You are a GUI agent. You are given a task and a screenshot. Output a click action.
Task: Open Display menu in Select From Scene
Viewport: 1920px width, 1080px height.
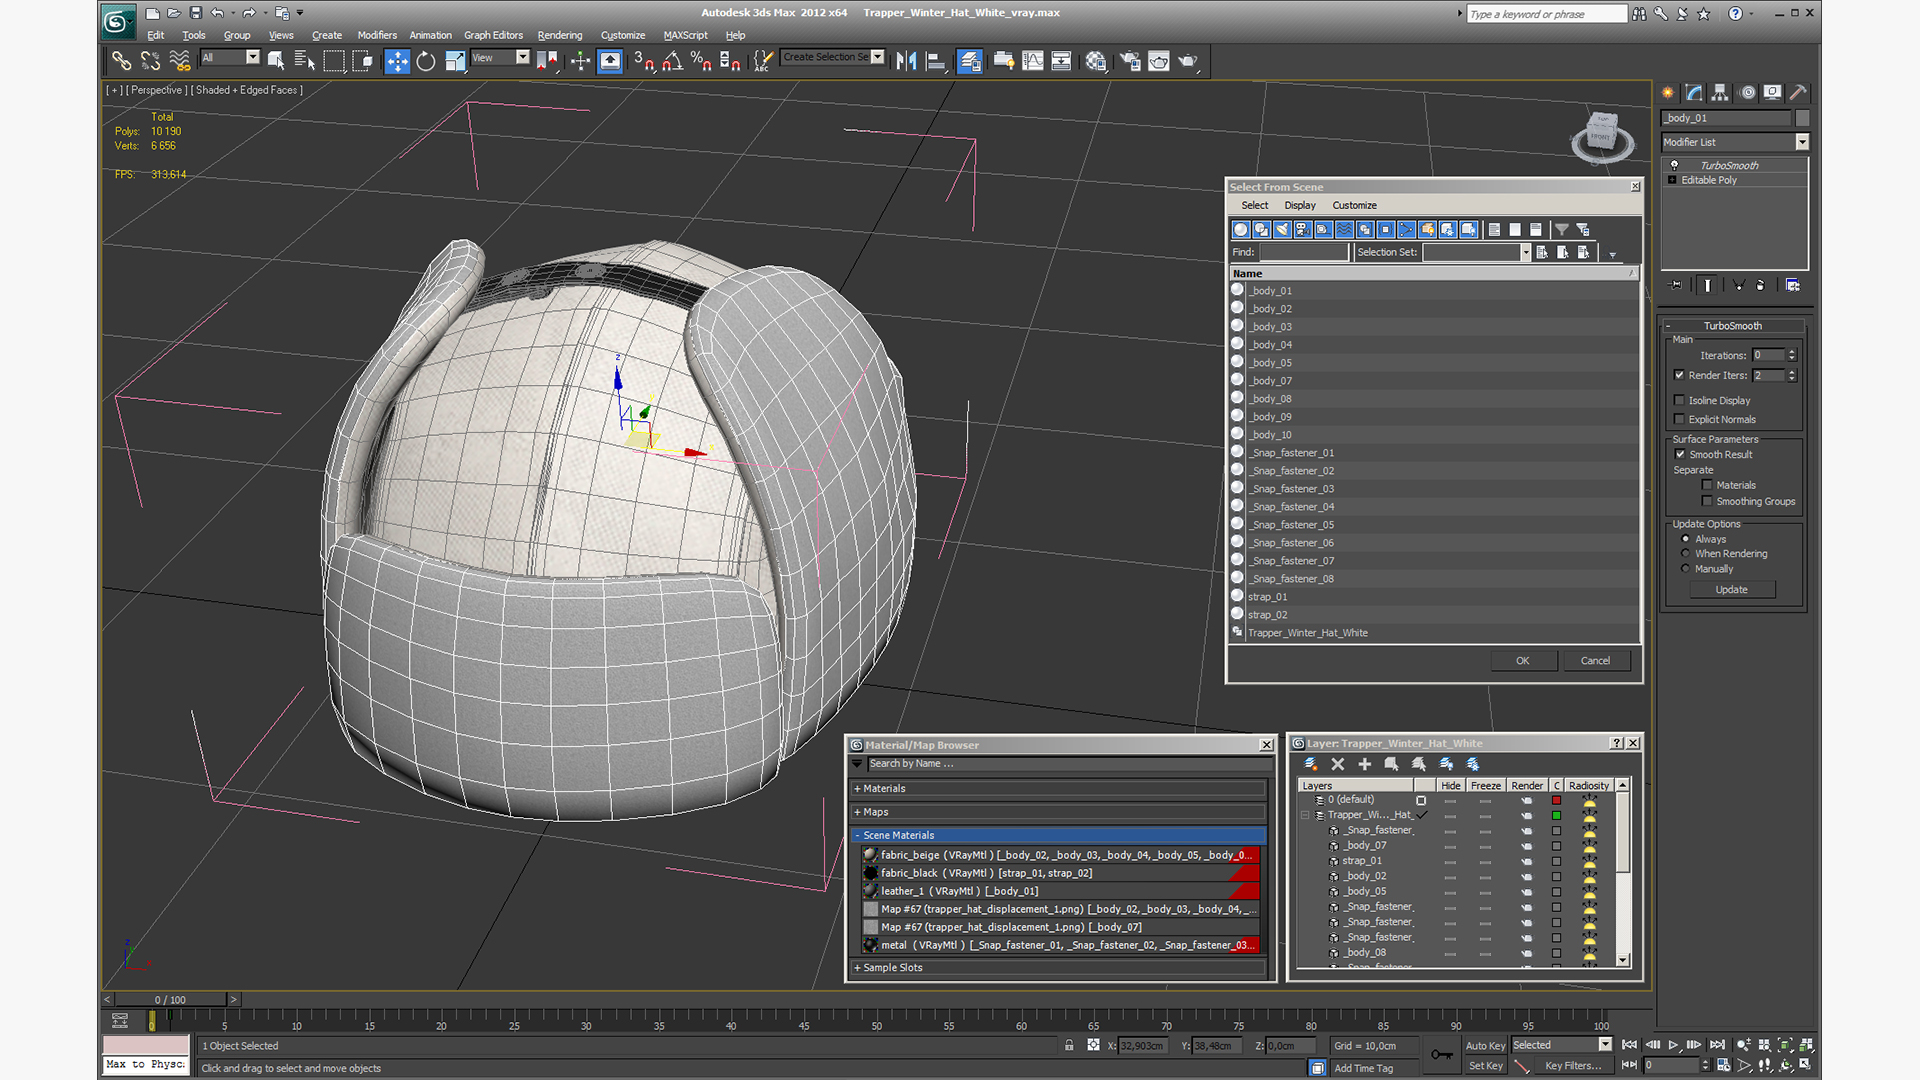click(1300, 205)
